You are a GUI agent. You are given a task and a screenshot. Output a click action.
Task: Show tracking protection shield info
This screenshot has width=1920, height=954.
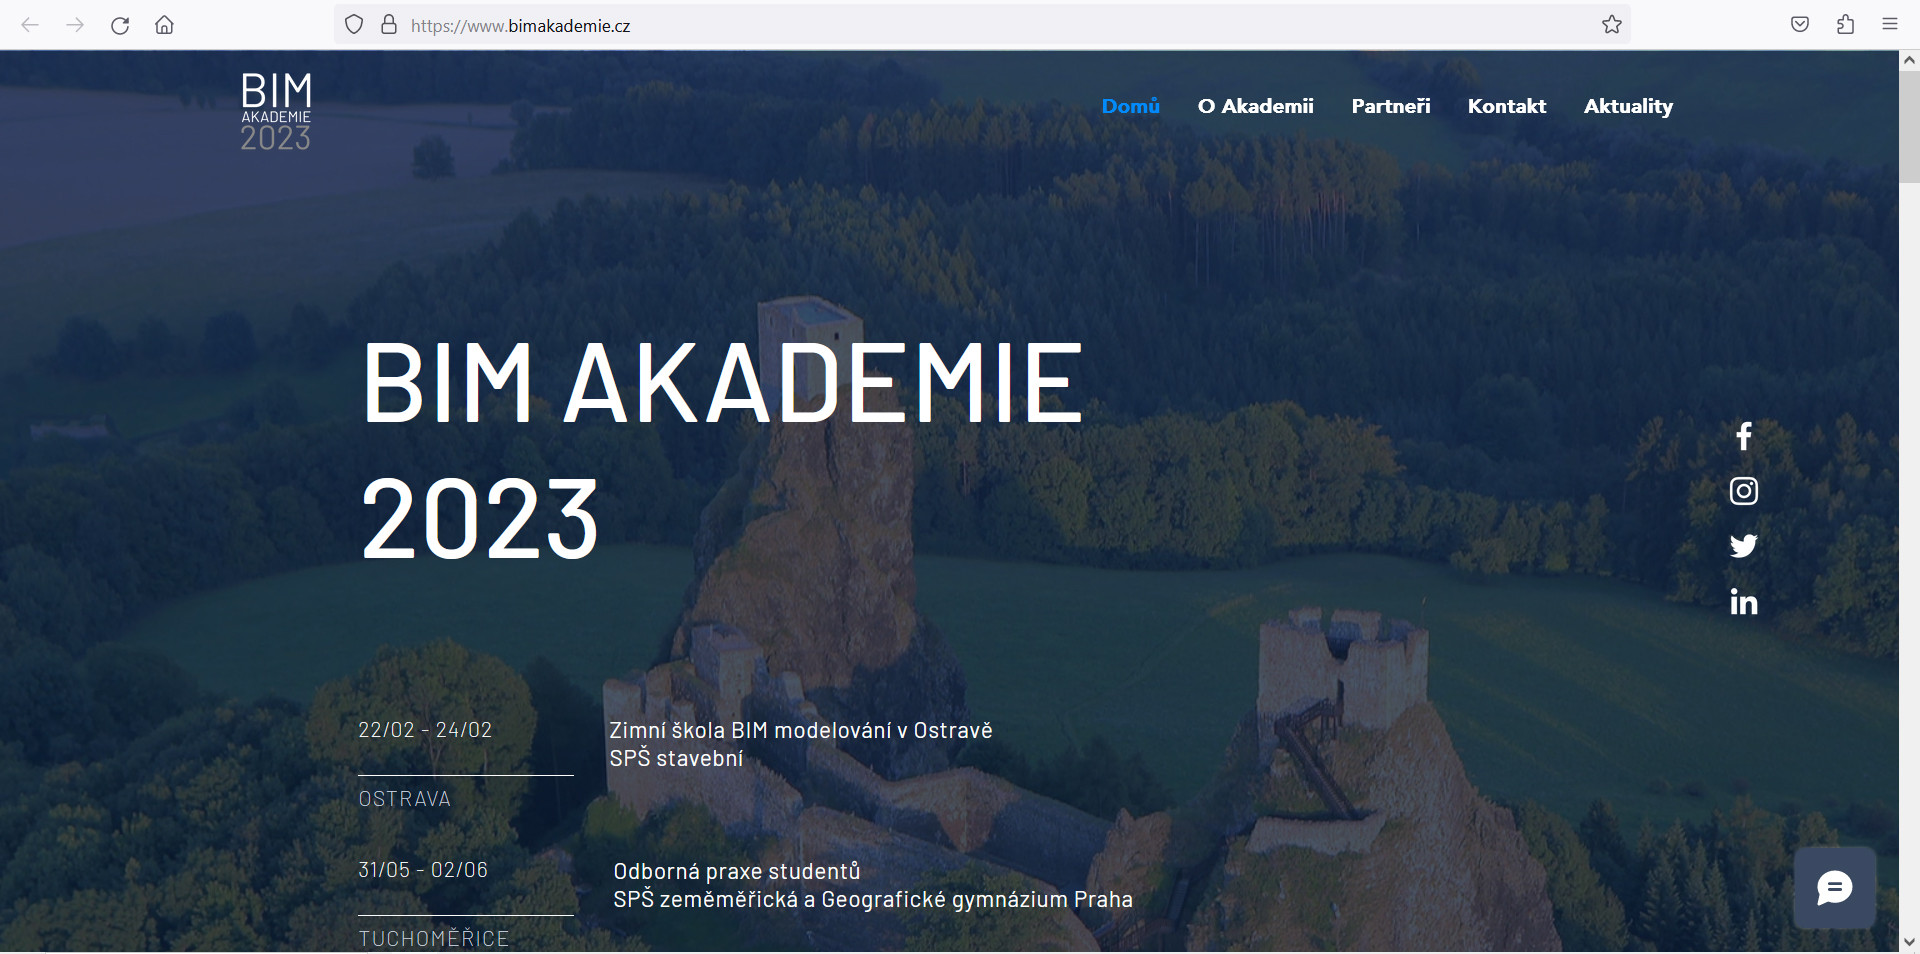pyautogui.click(x=354, y=25)
